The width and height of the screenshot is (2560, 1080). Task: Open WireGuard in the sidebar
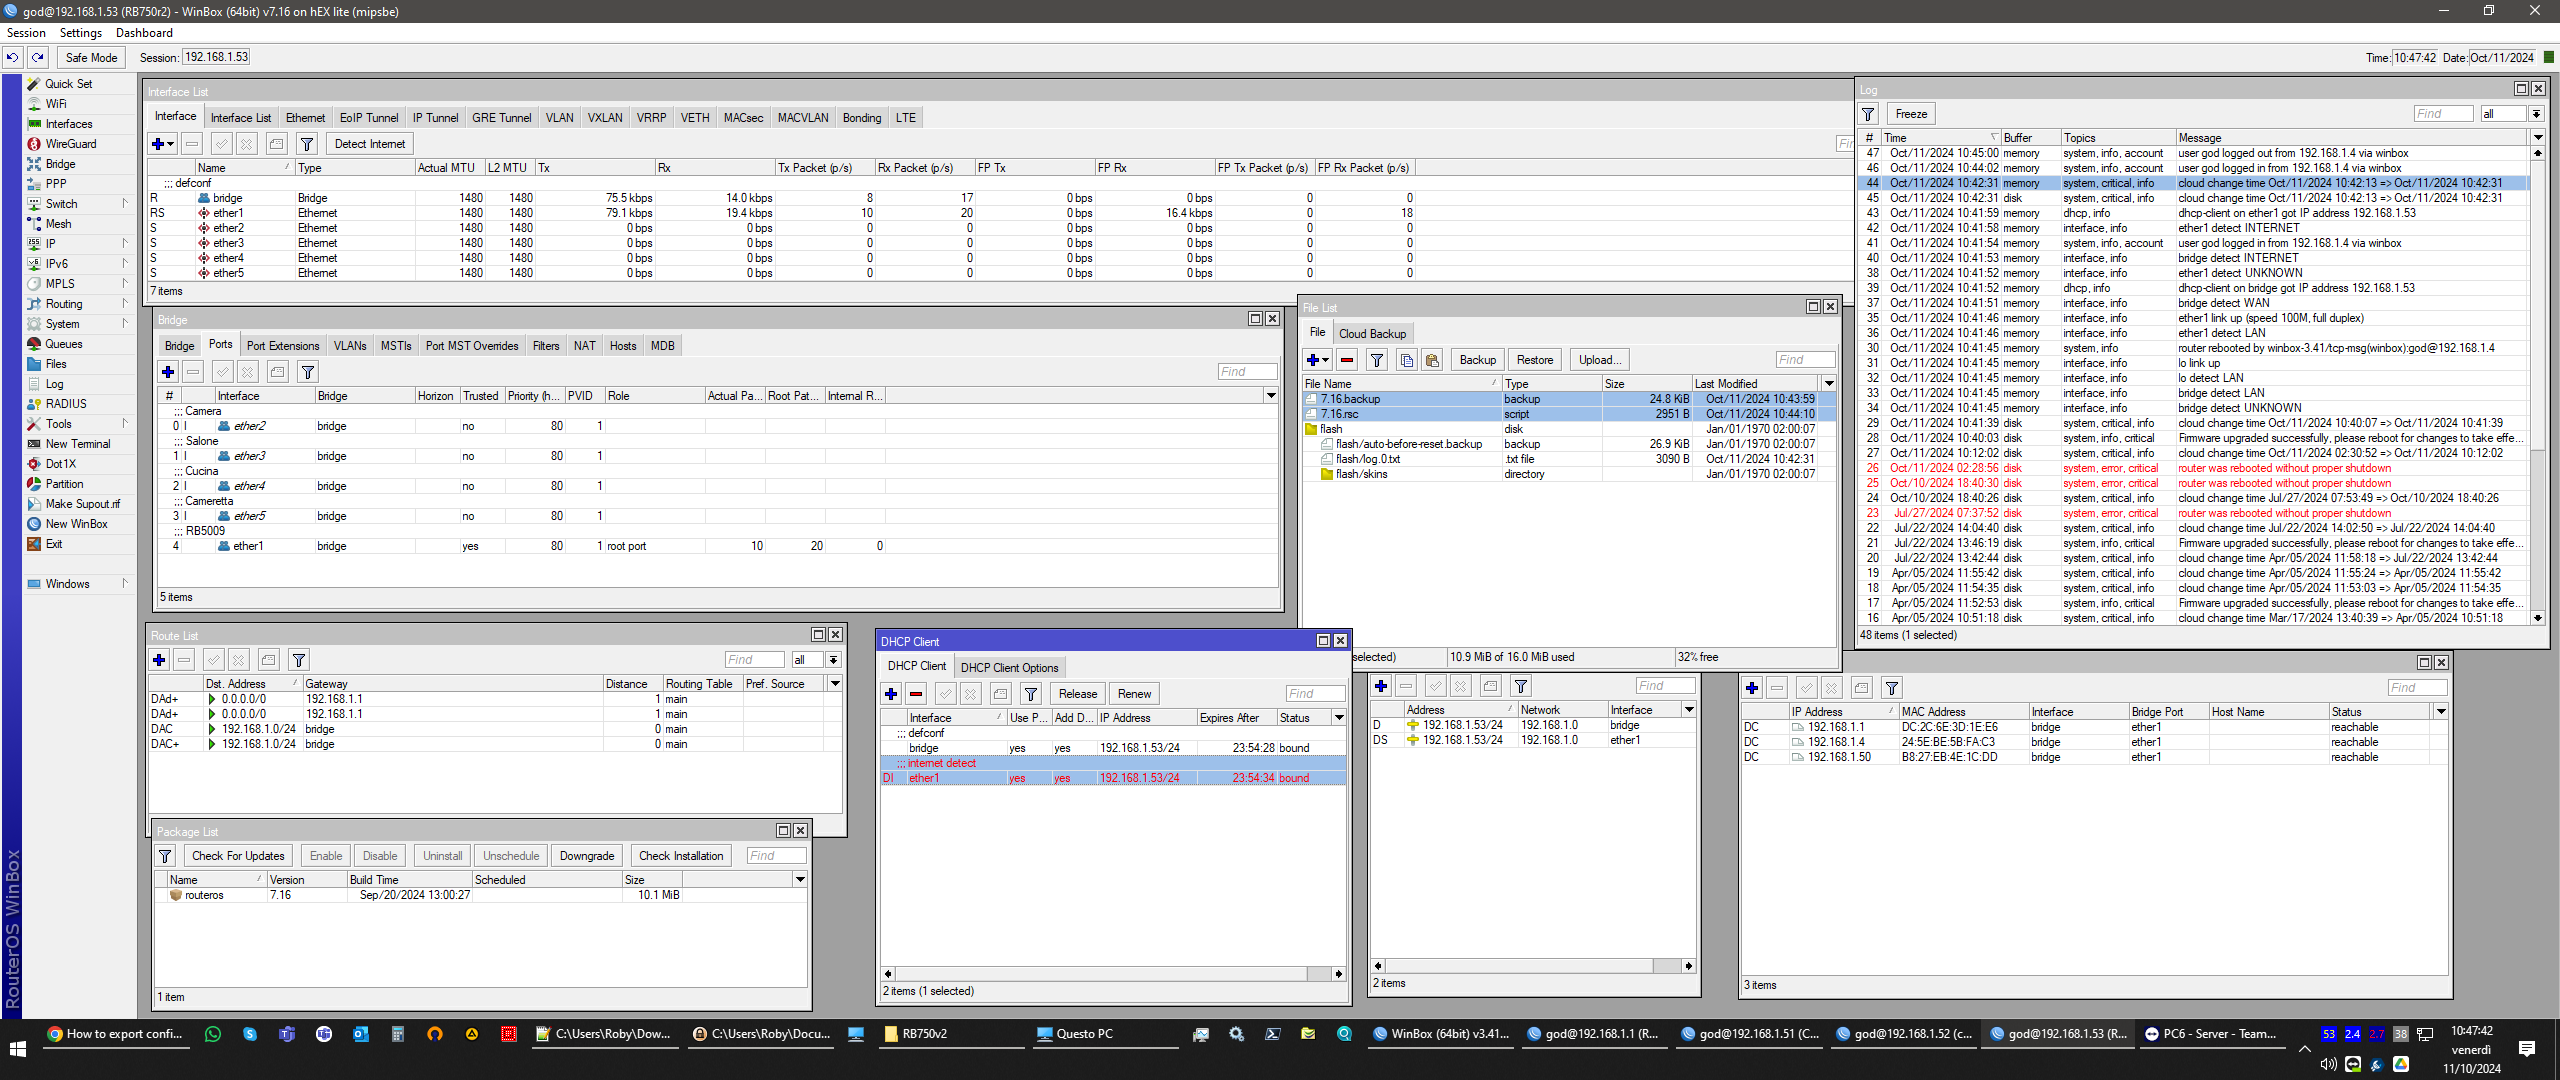click(70, 144)
